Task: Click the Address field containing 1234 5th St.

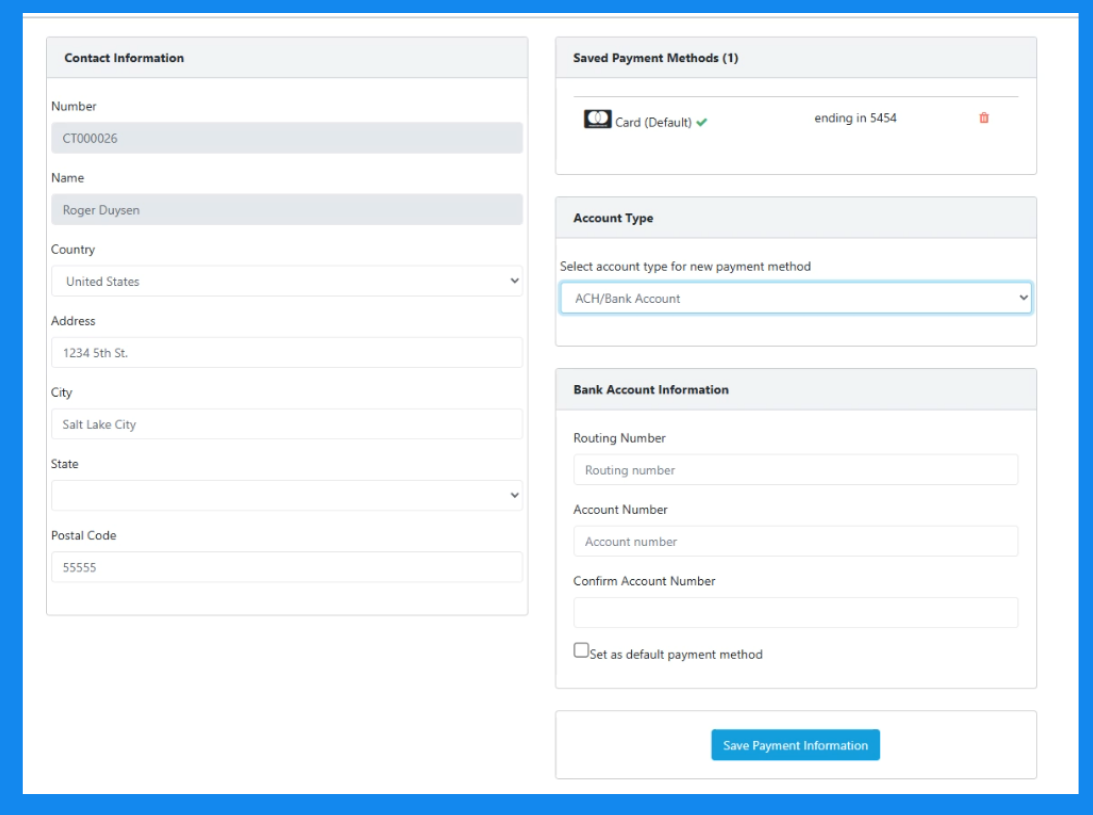Action: point(286,352)
